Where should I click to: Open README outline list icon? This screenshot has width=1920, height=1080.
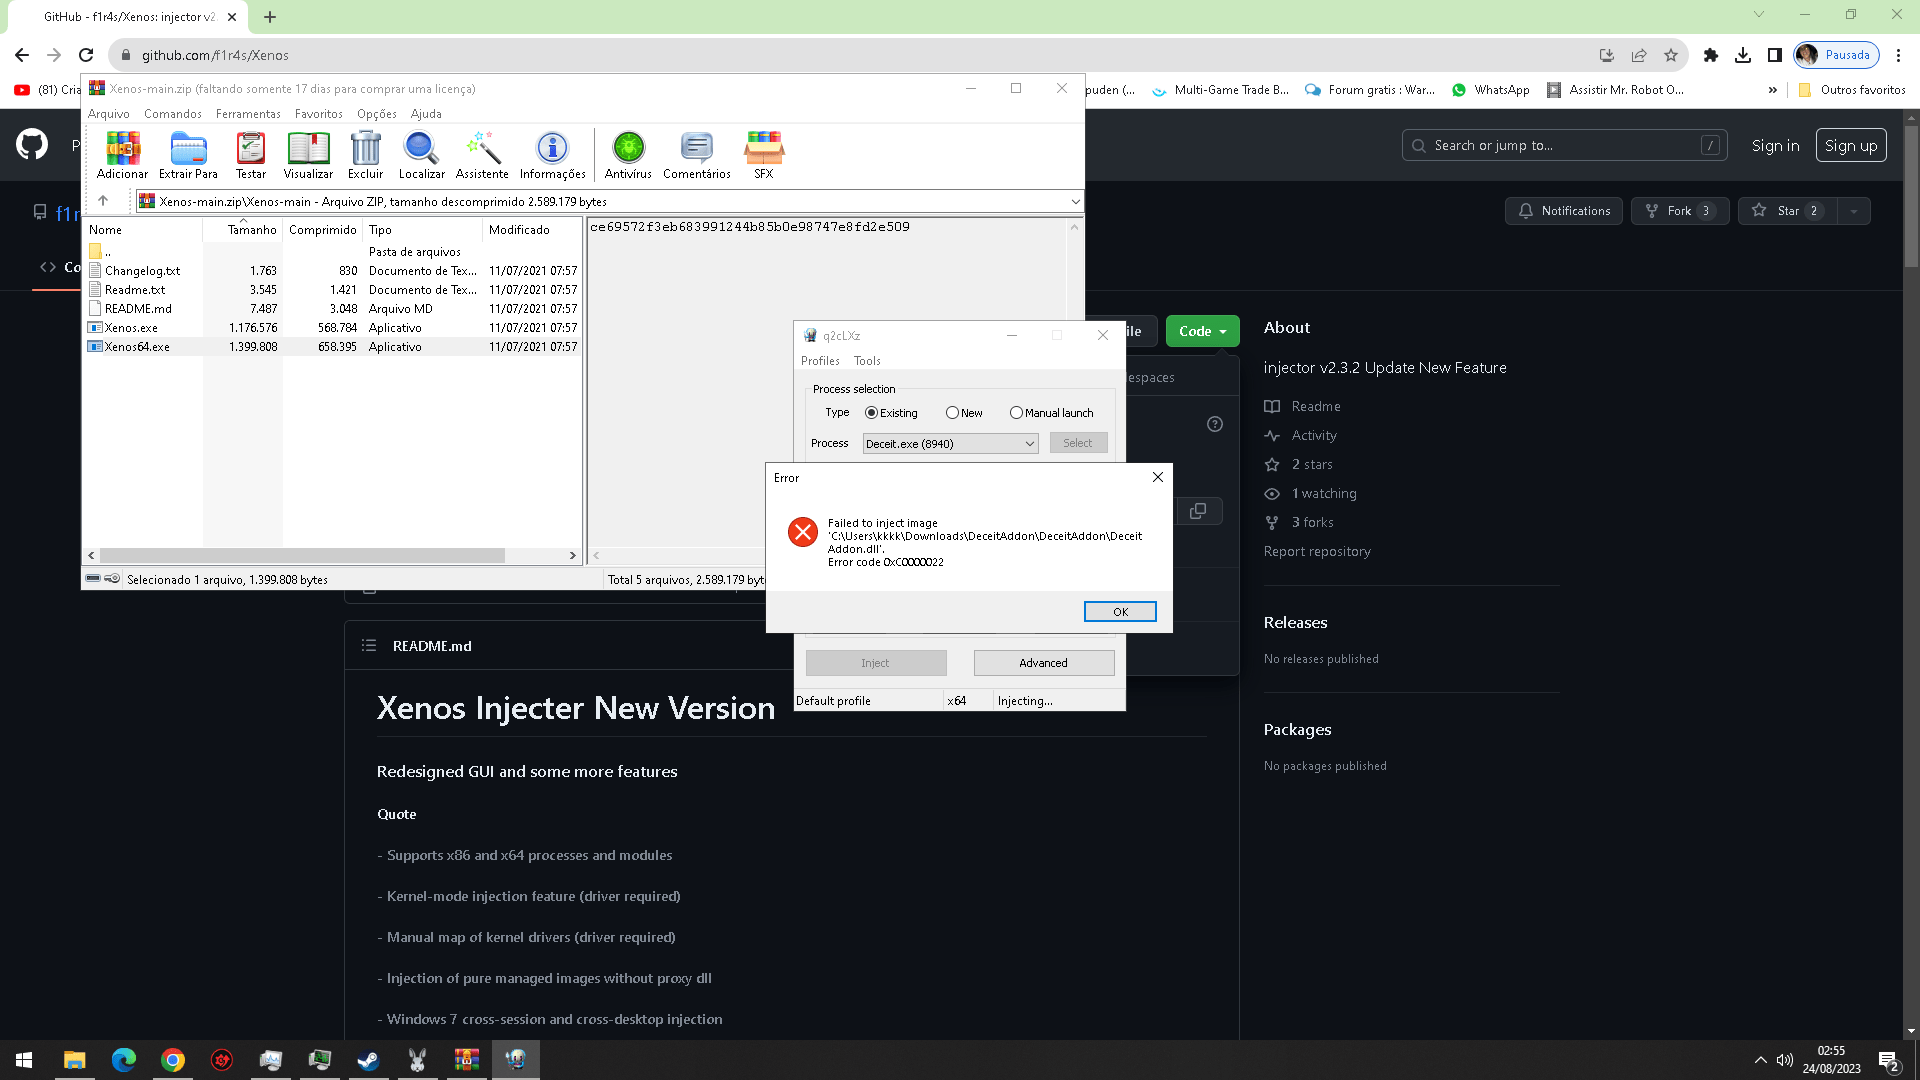(x=369, y=646)
